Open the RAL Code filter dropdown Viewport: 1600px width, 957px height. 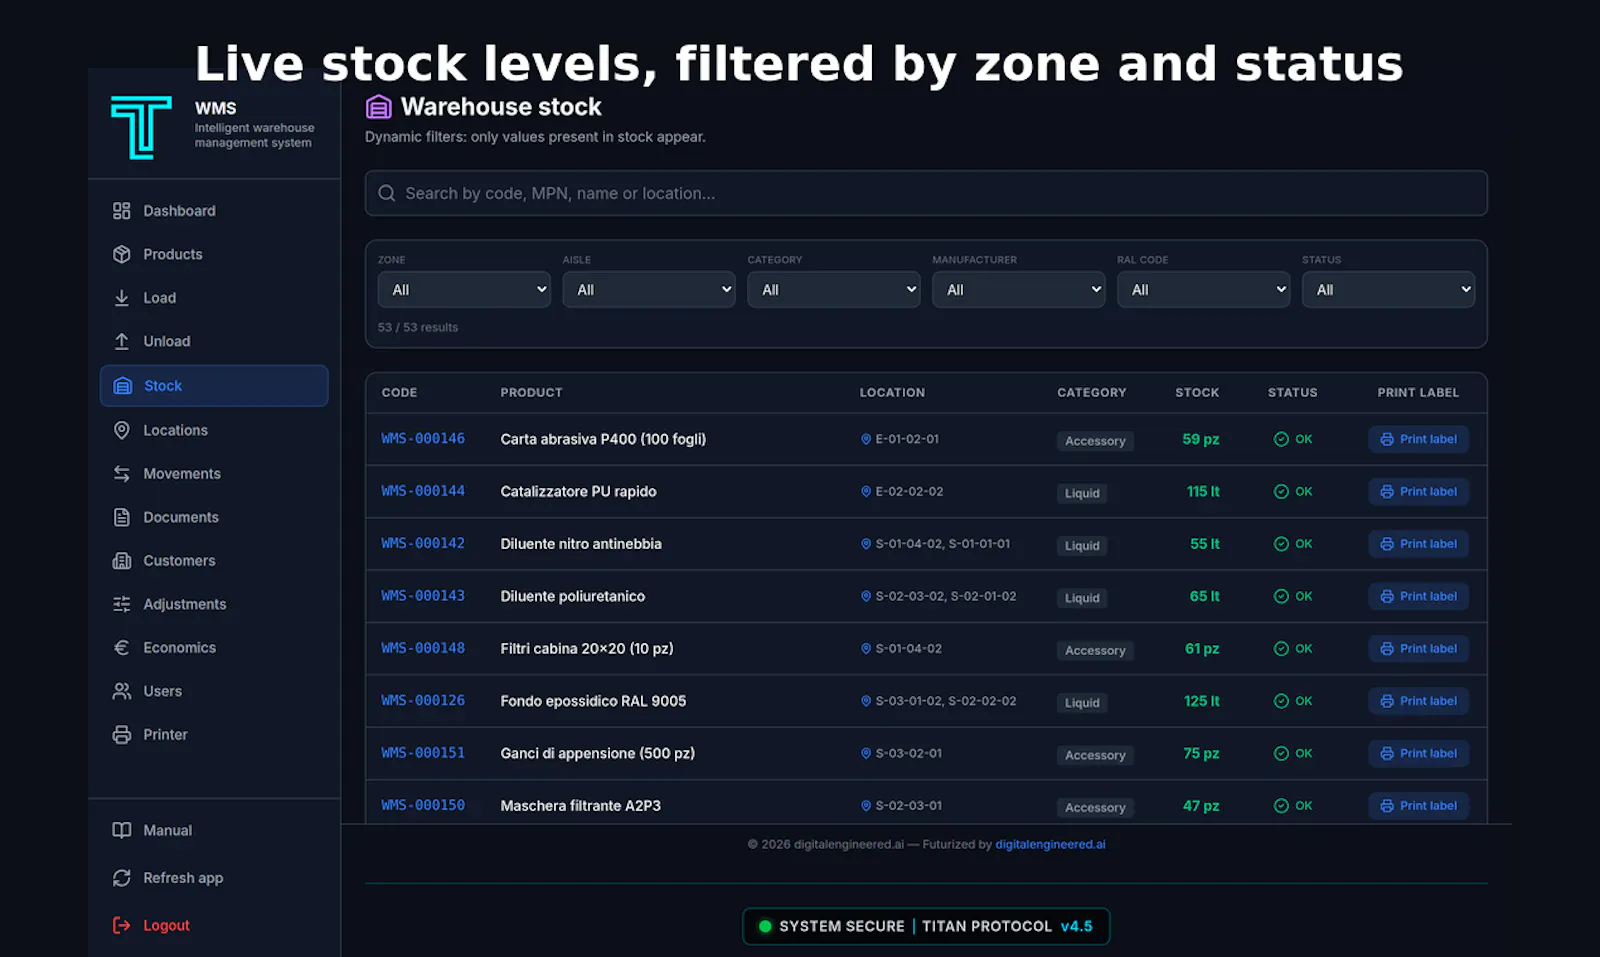(x=1203, y=290)
